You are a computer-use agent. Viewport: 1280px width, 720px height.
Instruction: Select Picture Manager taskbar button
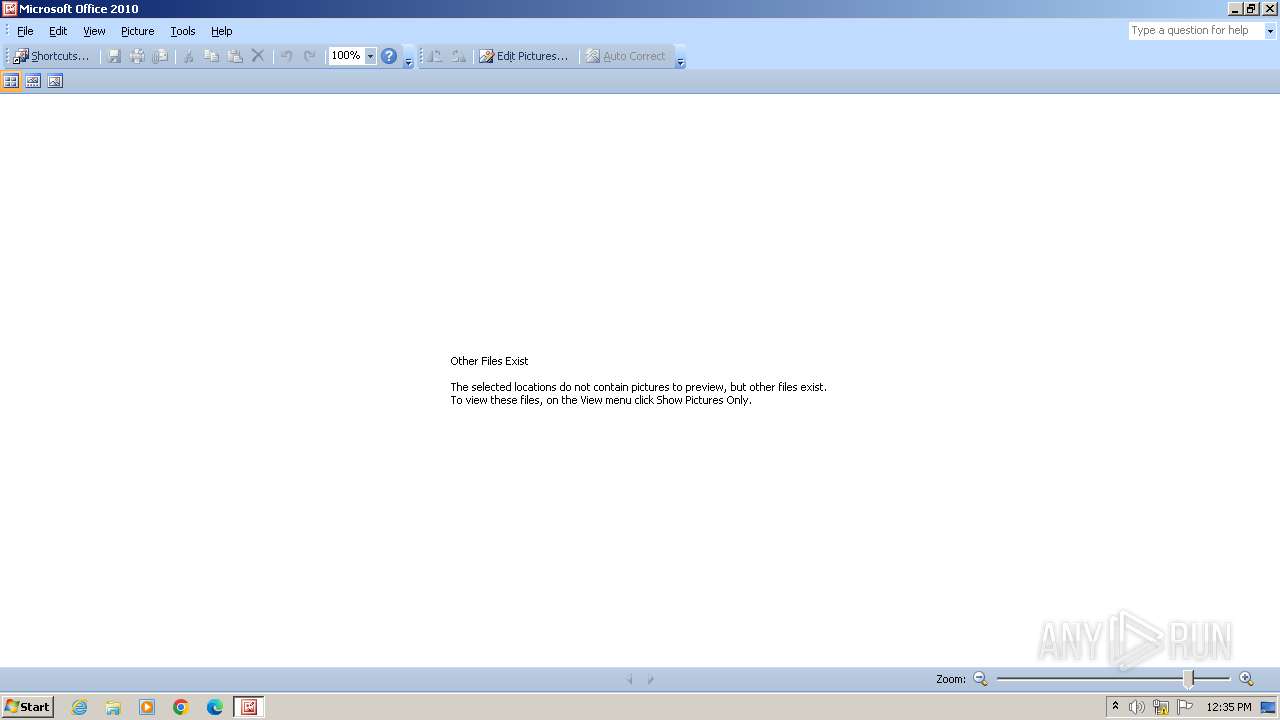point(249,707)
